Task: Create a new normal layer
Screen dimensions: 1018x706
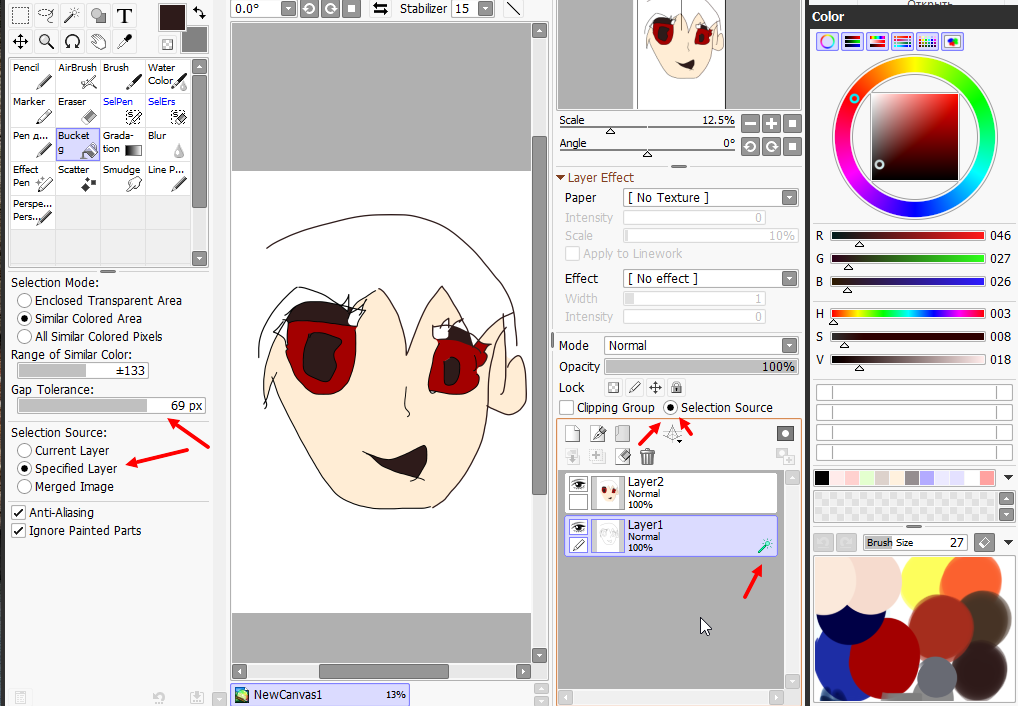Action: tap(572, 433)
